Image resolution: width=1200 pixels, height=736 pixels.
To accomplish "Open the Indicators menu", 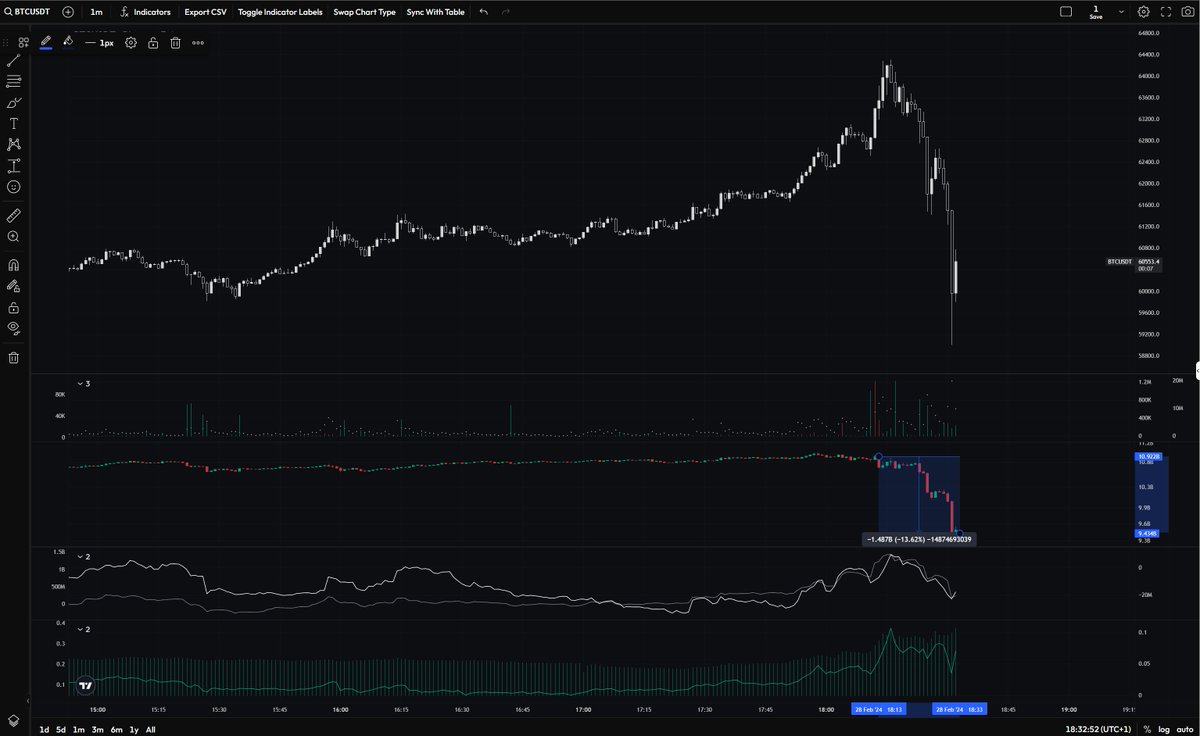I will pyautogui.click(x=146, y=12).
